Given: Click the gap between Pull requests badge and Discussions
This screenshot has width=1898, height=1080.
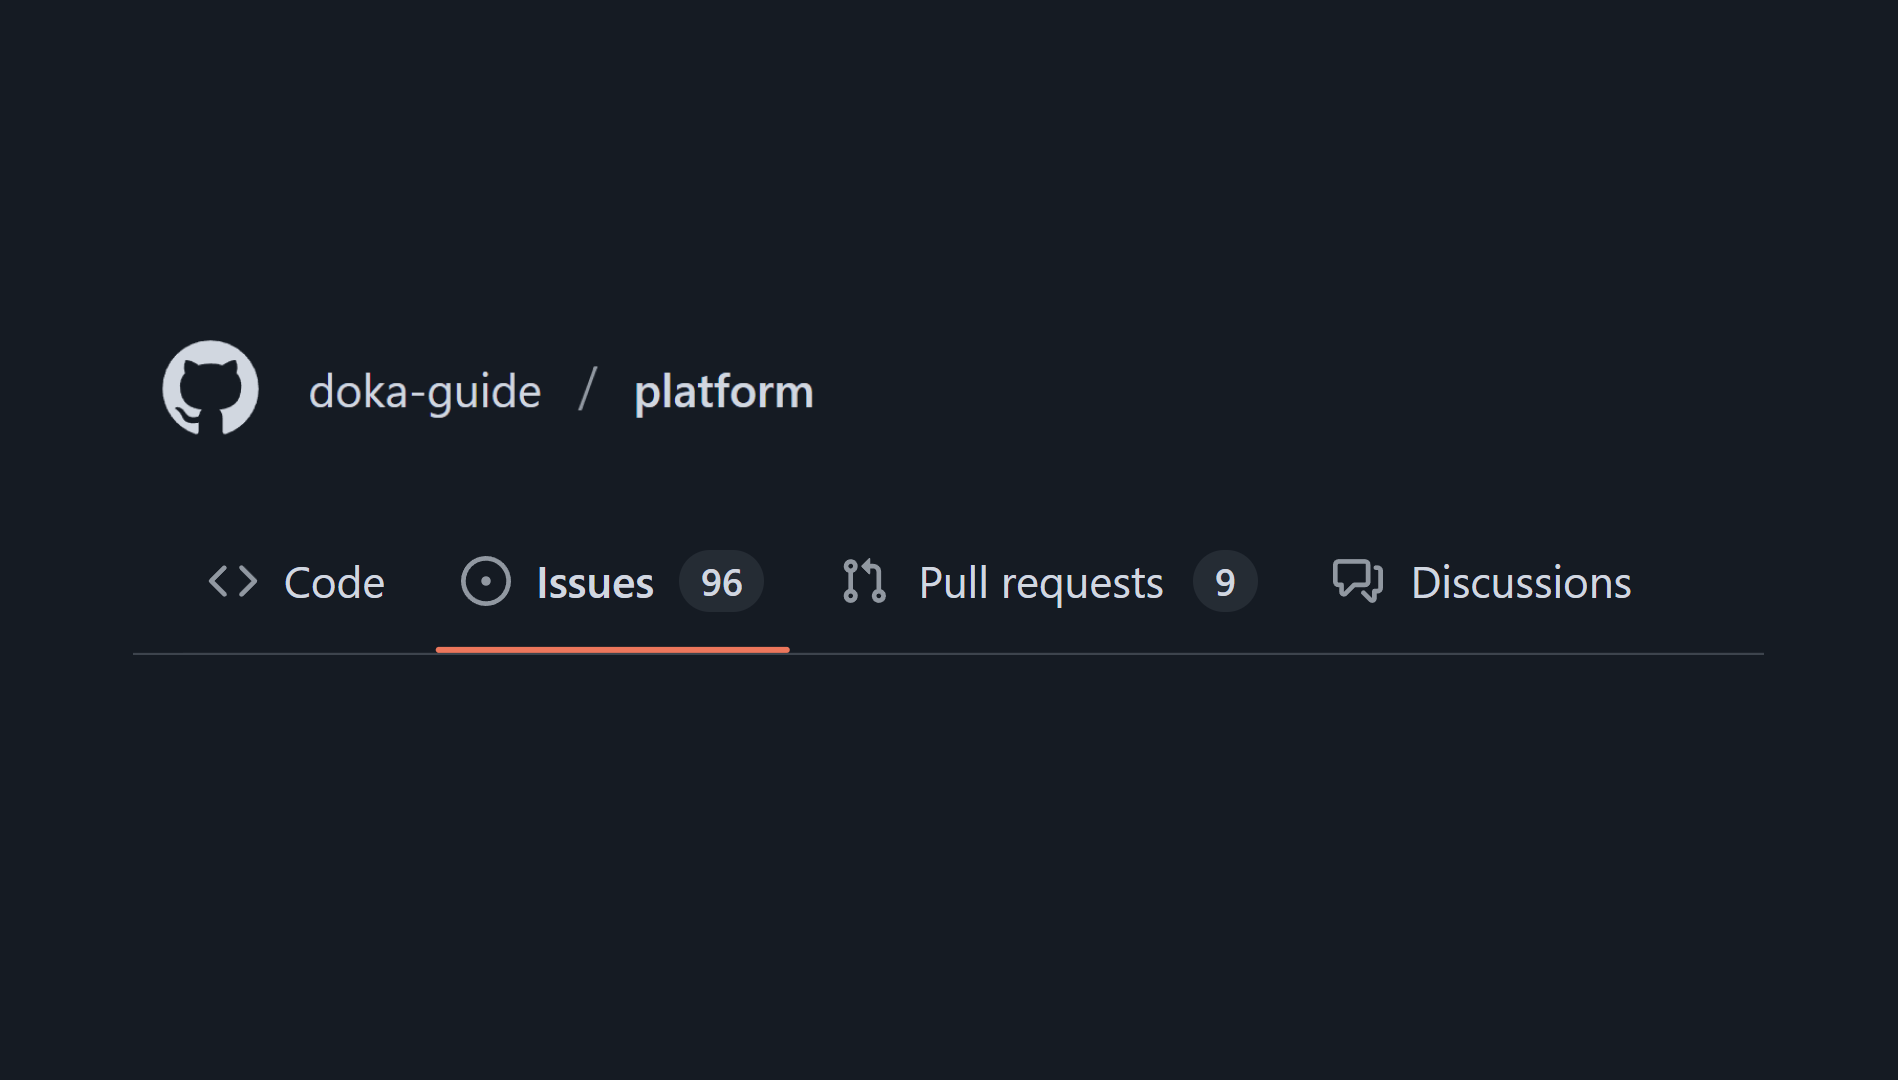Looking at the screenshot, I should coord(1294,582).
